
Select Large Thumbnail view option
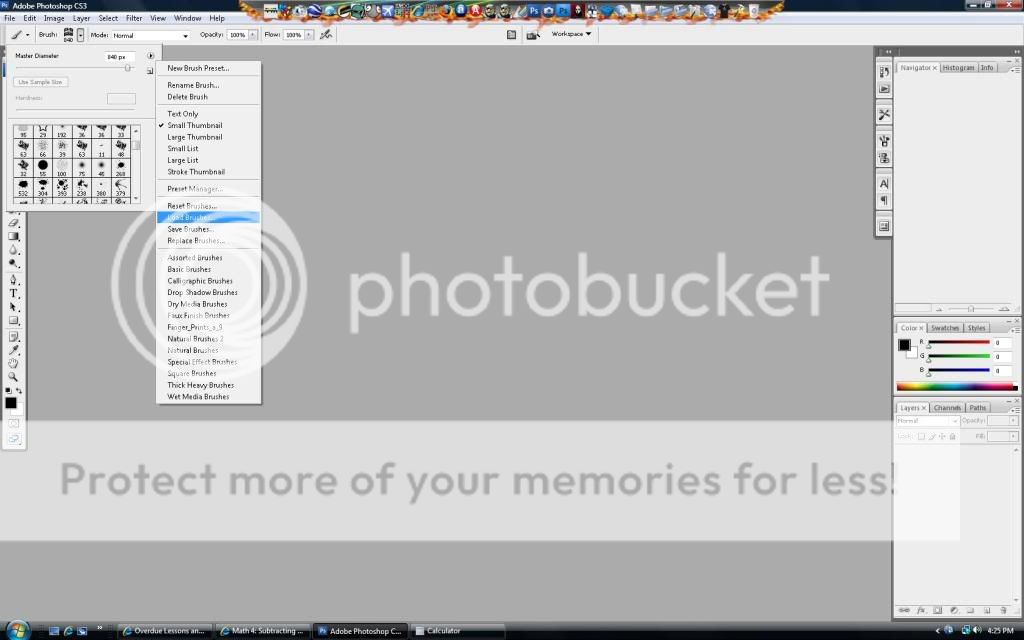(x=208, y=137)
